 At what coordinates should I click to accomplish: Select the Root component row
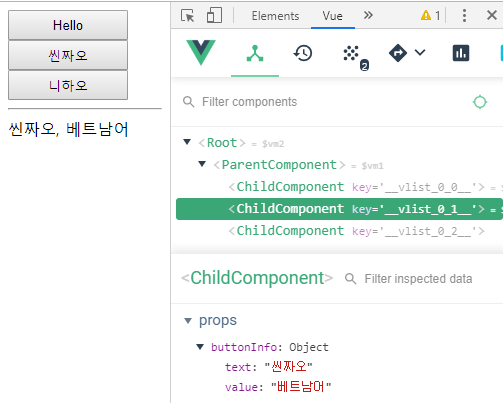coord(339,143)
